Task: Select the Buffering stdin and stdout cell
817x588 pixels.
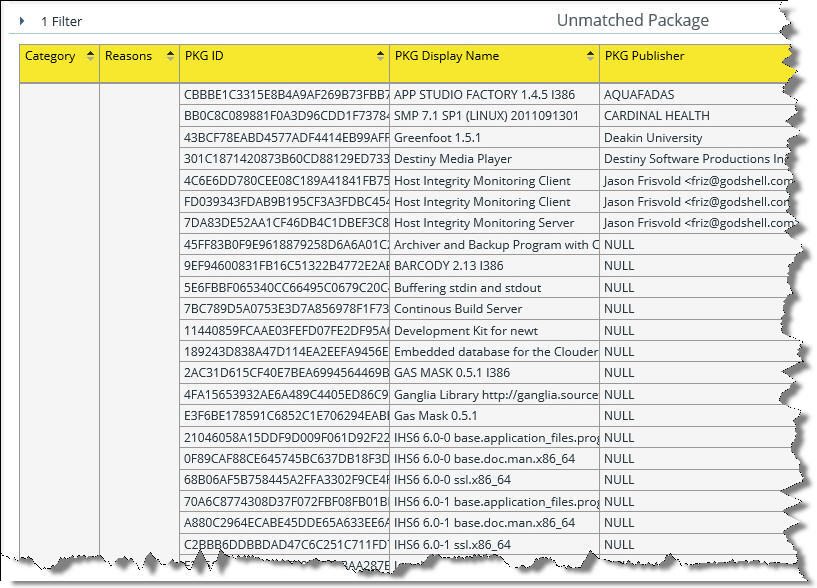Action: click(494, 288)
